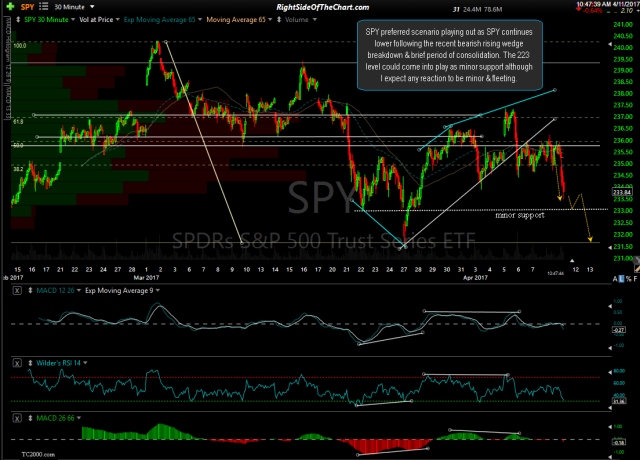Toggle the L logarithmic scale option
The width and height of the screenshot is (640, 460).
coord(622,279)
